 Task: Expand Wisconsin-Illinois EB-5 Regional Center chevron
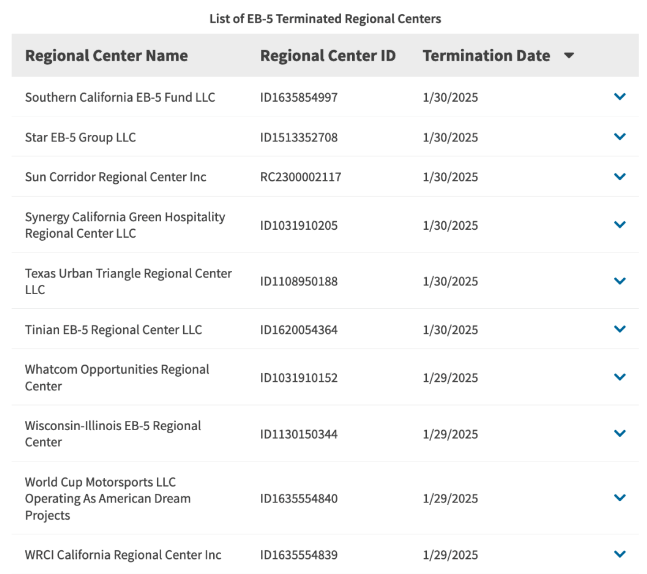(x=620, y=433)
